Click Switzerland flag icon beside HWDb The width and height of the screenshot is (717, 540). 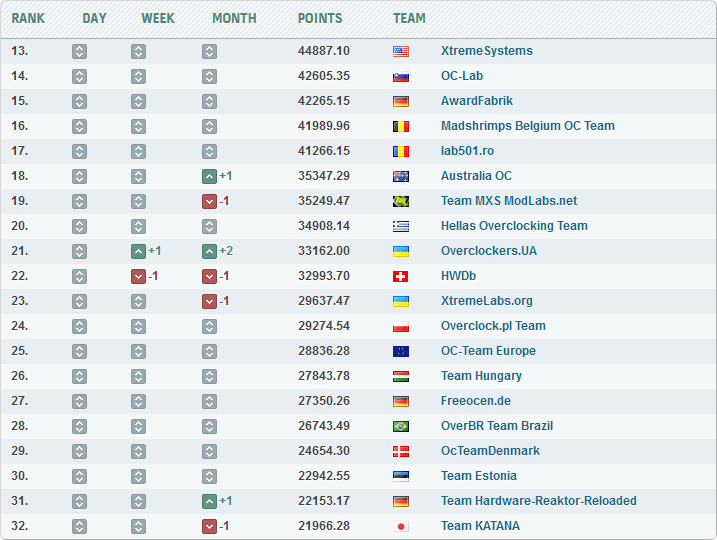[401, 276]
